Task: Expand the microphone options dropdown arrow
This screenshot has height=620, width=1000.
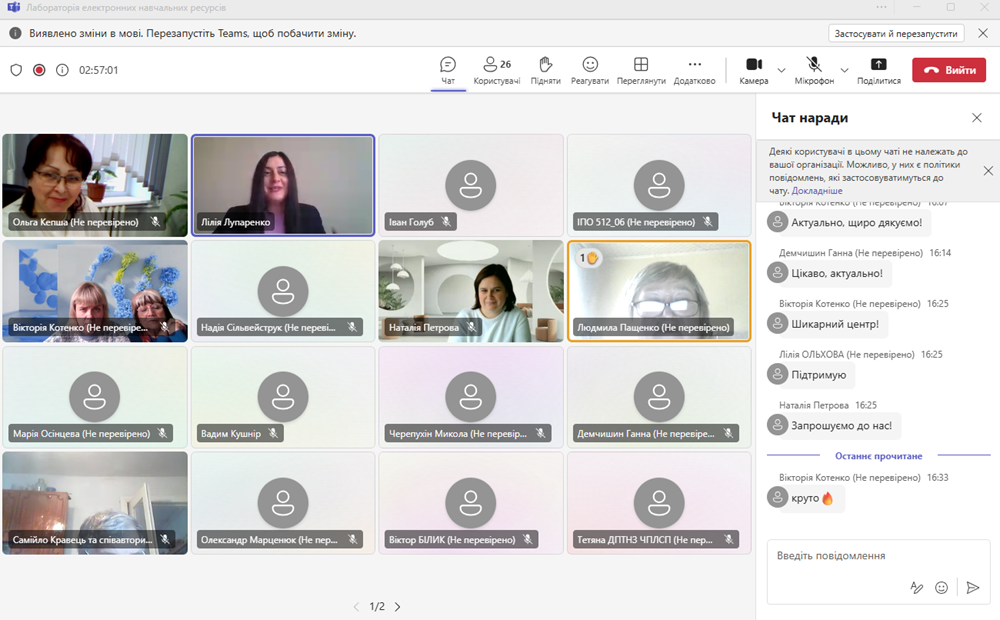Action: click(844, 70)
